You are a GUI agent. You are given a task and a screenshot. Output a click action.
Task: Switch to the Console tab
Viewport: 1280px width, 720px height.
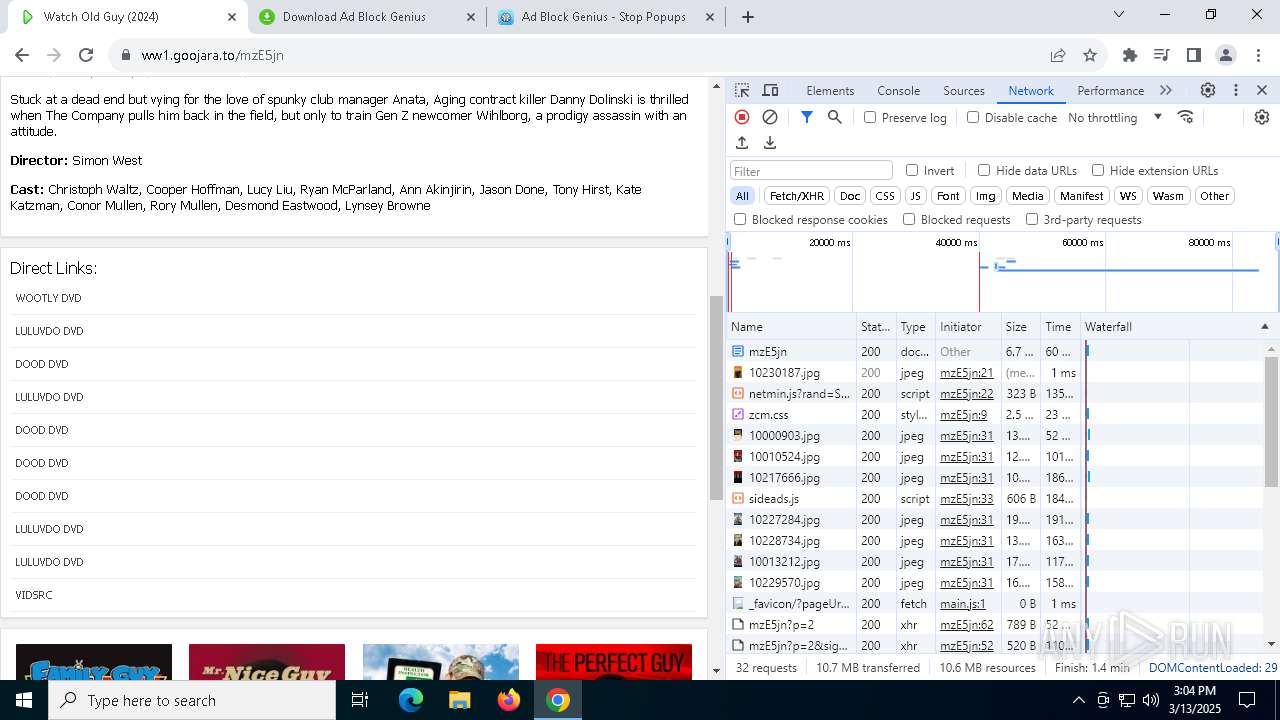point(898,90)
